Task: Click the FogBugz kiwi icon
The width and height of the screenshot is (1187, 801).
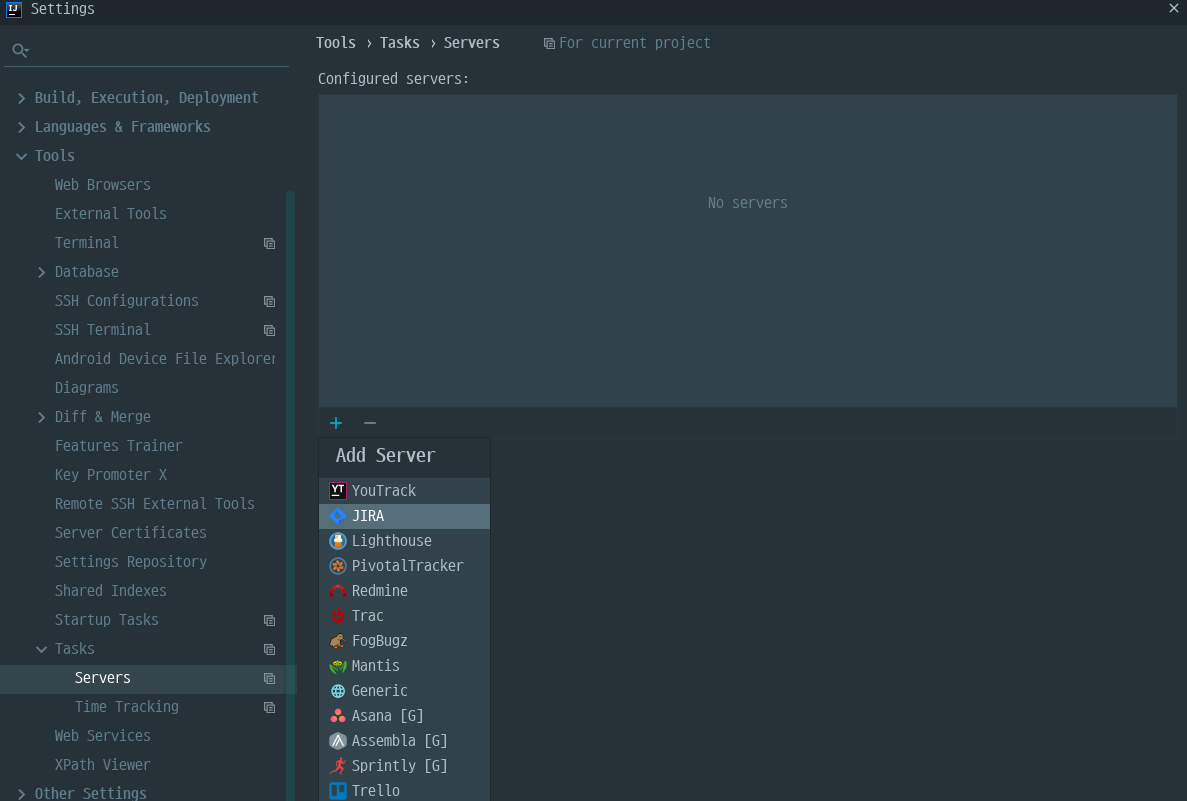Action: 338,640
